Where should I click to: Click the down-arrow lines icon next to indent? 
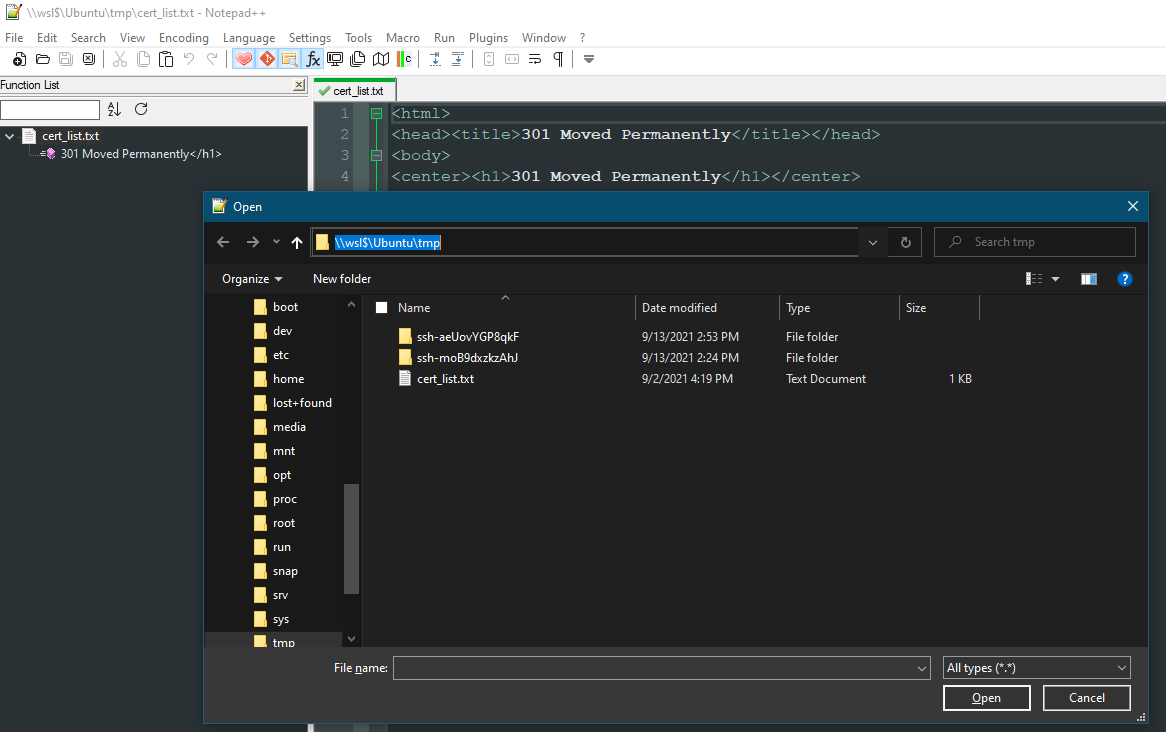[x=458, y=60]
